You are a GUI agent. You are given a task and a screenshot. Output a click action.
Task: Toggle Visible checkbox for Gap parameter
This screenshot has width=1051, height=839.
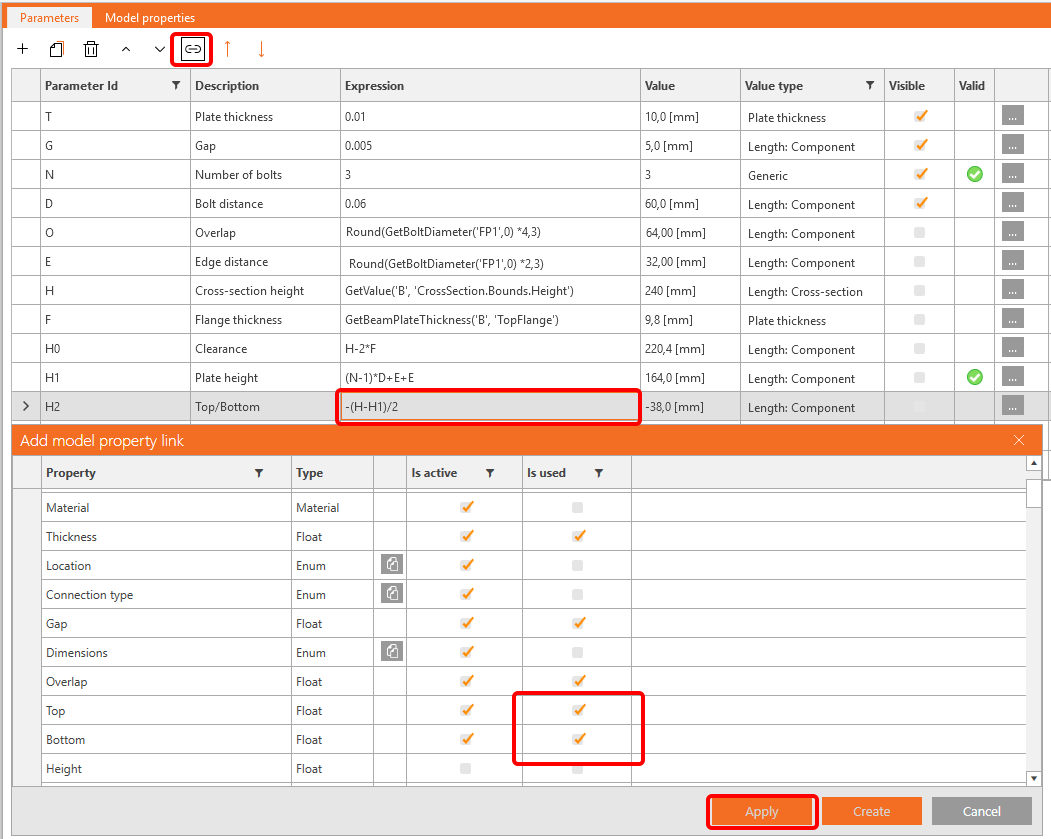921,146
